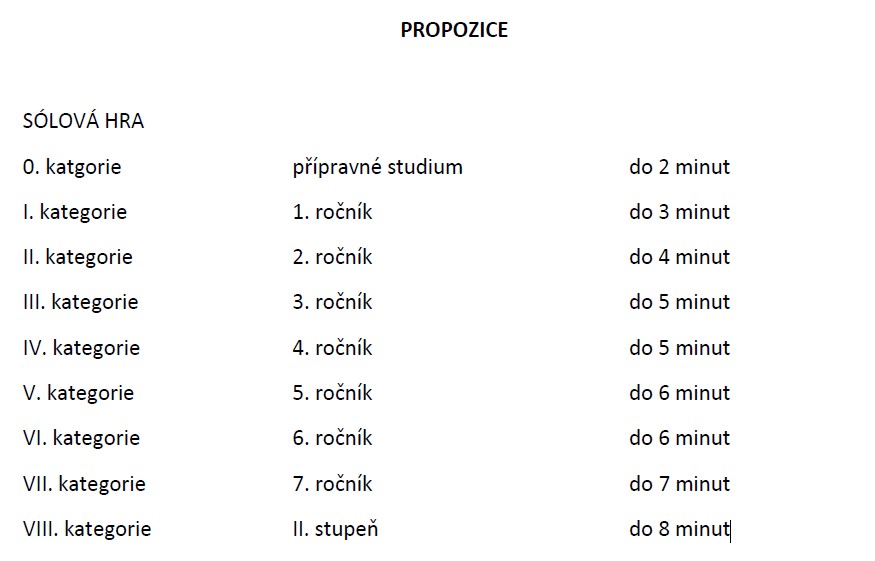
Task: Click the PROPOZICE heading
Action: 454,30
